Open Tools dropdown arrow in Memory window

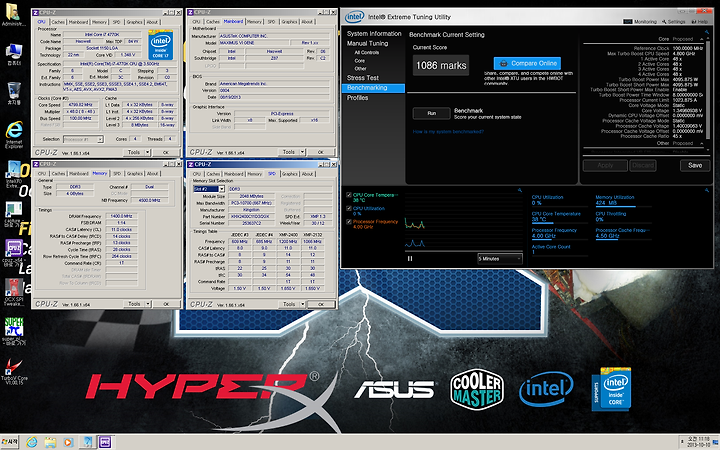[147, 304]
